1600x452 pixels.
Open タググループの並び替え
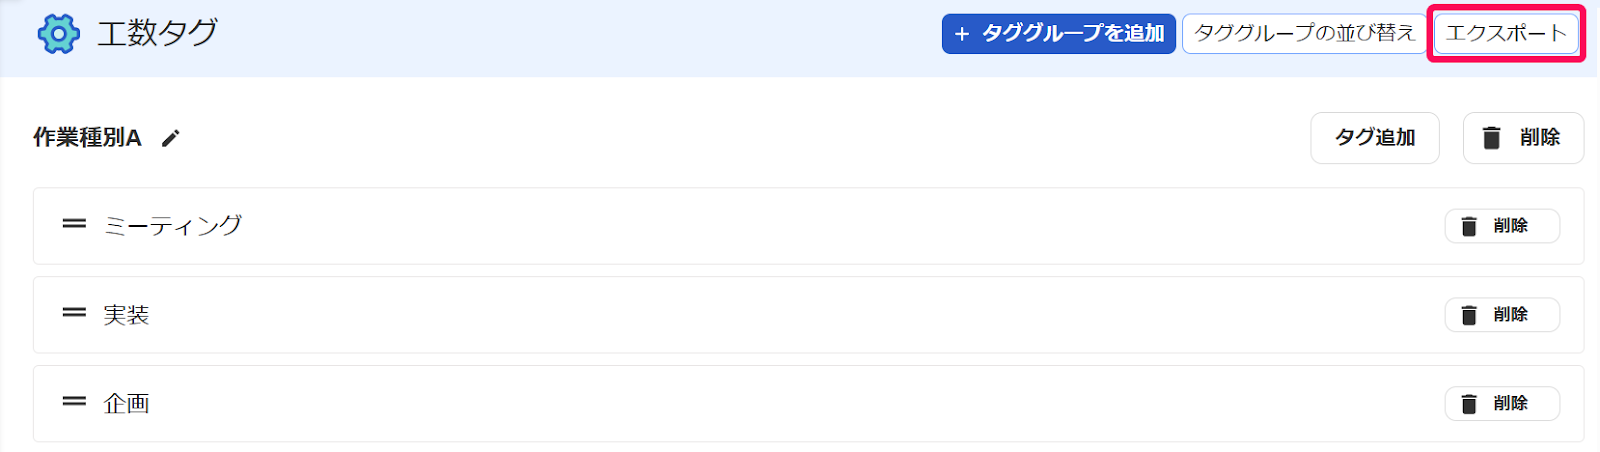[x=1304, y=34]
